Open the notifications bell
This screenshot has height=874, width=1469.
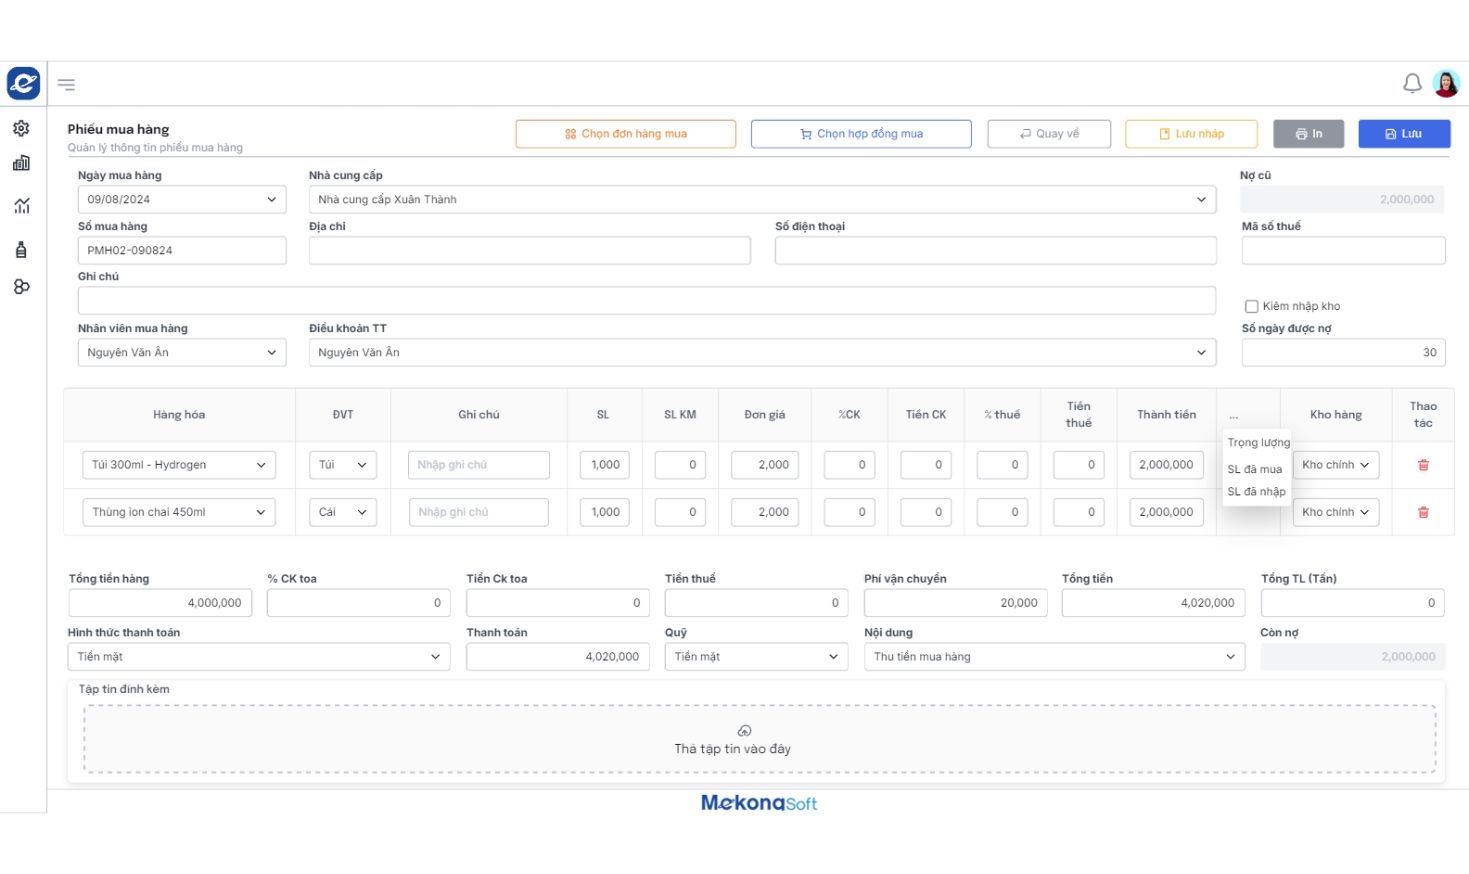(x=1412, y=83)
